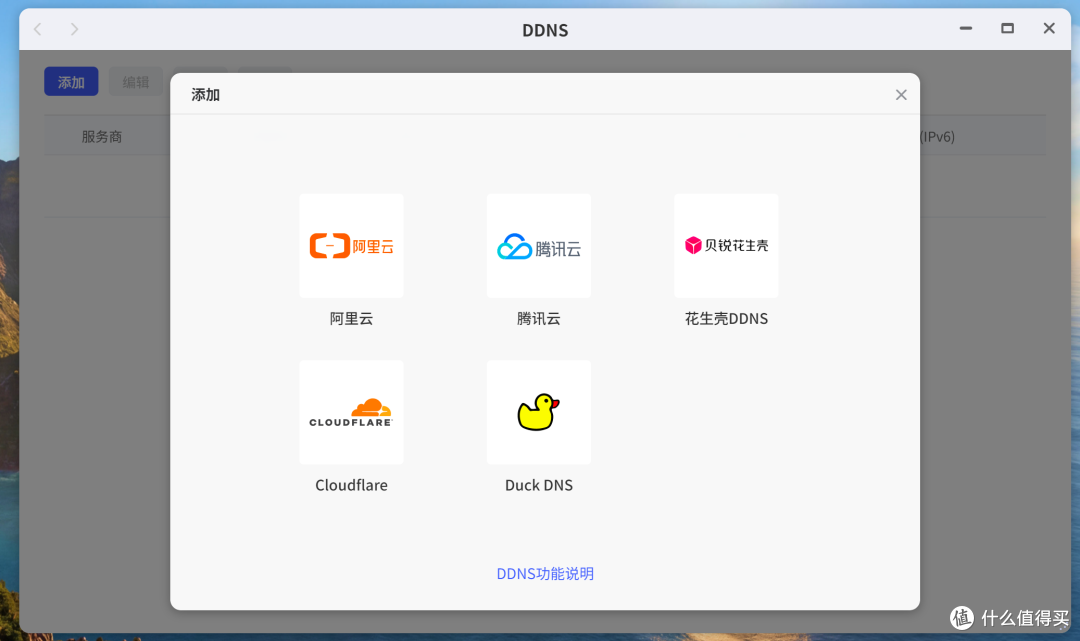Click the greyed 编辑 button
This screenshot has width=1080, height=641.
coord(136,82)
